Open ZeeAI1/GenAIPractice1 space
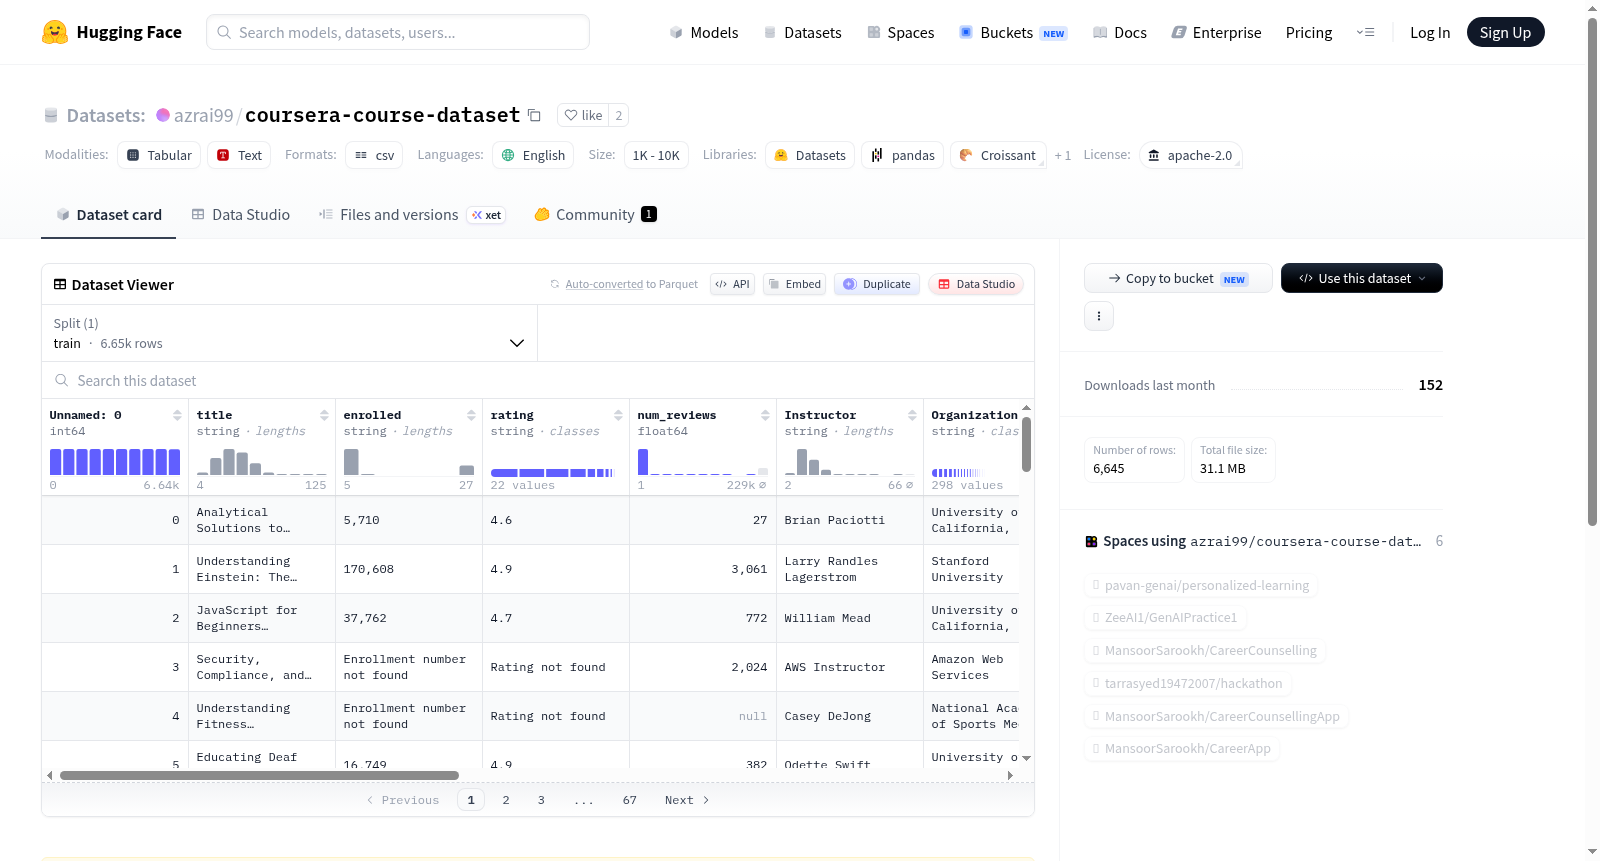The height and width of the screenshot is (861, 1600). [x=1165, y=617]
